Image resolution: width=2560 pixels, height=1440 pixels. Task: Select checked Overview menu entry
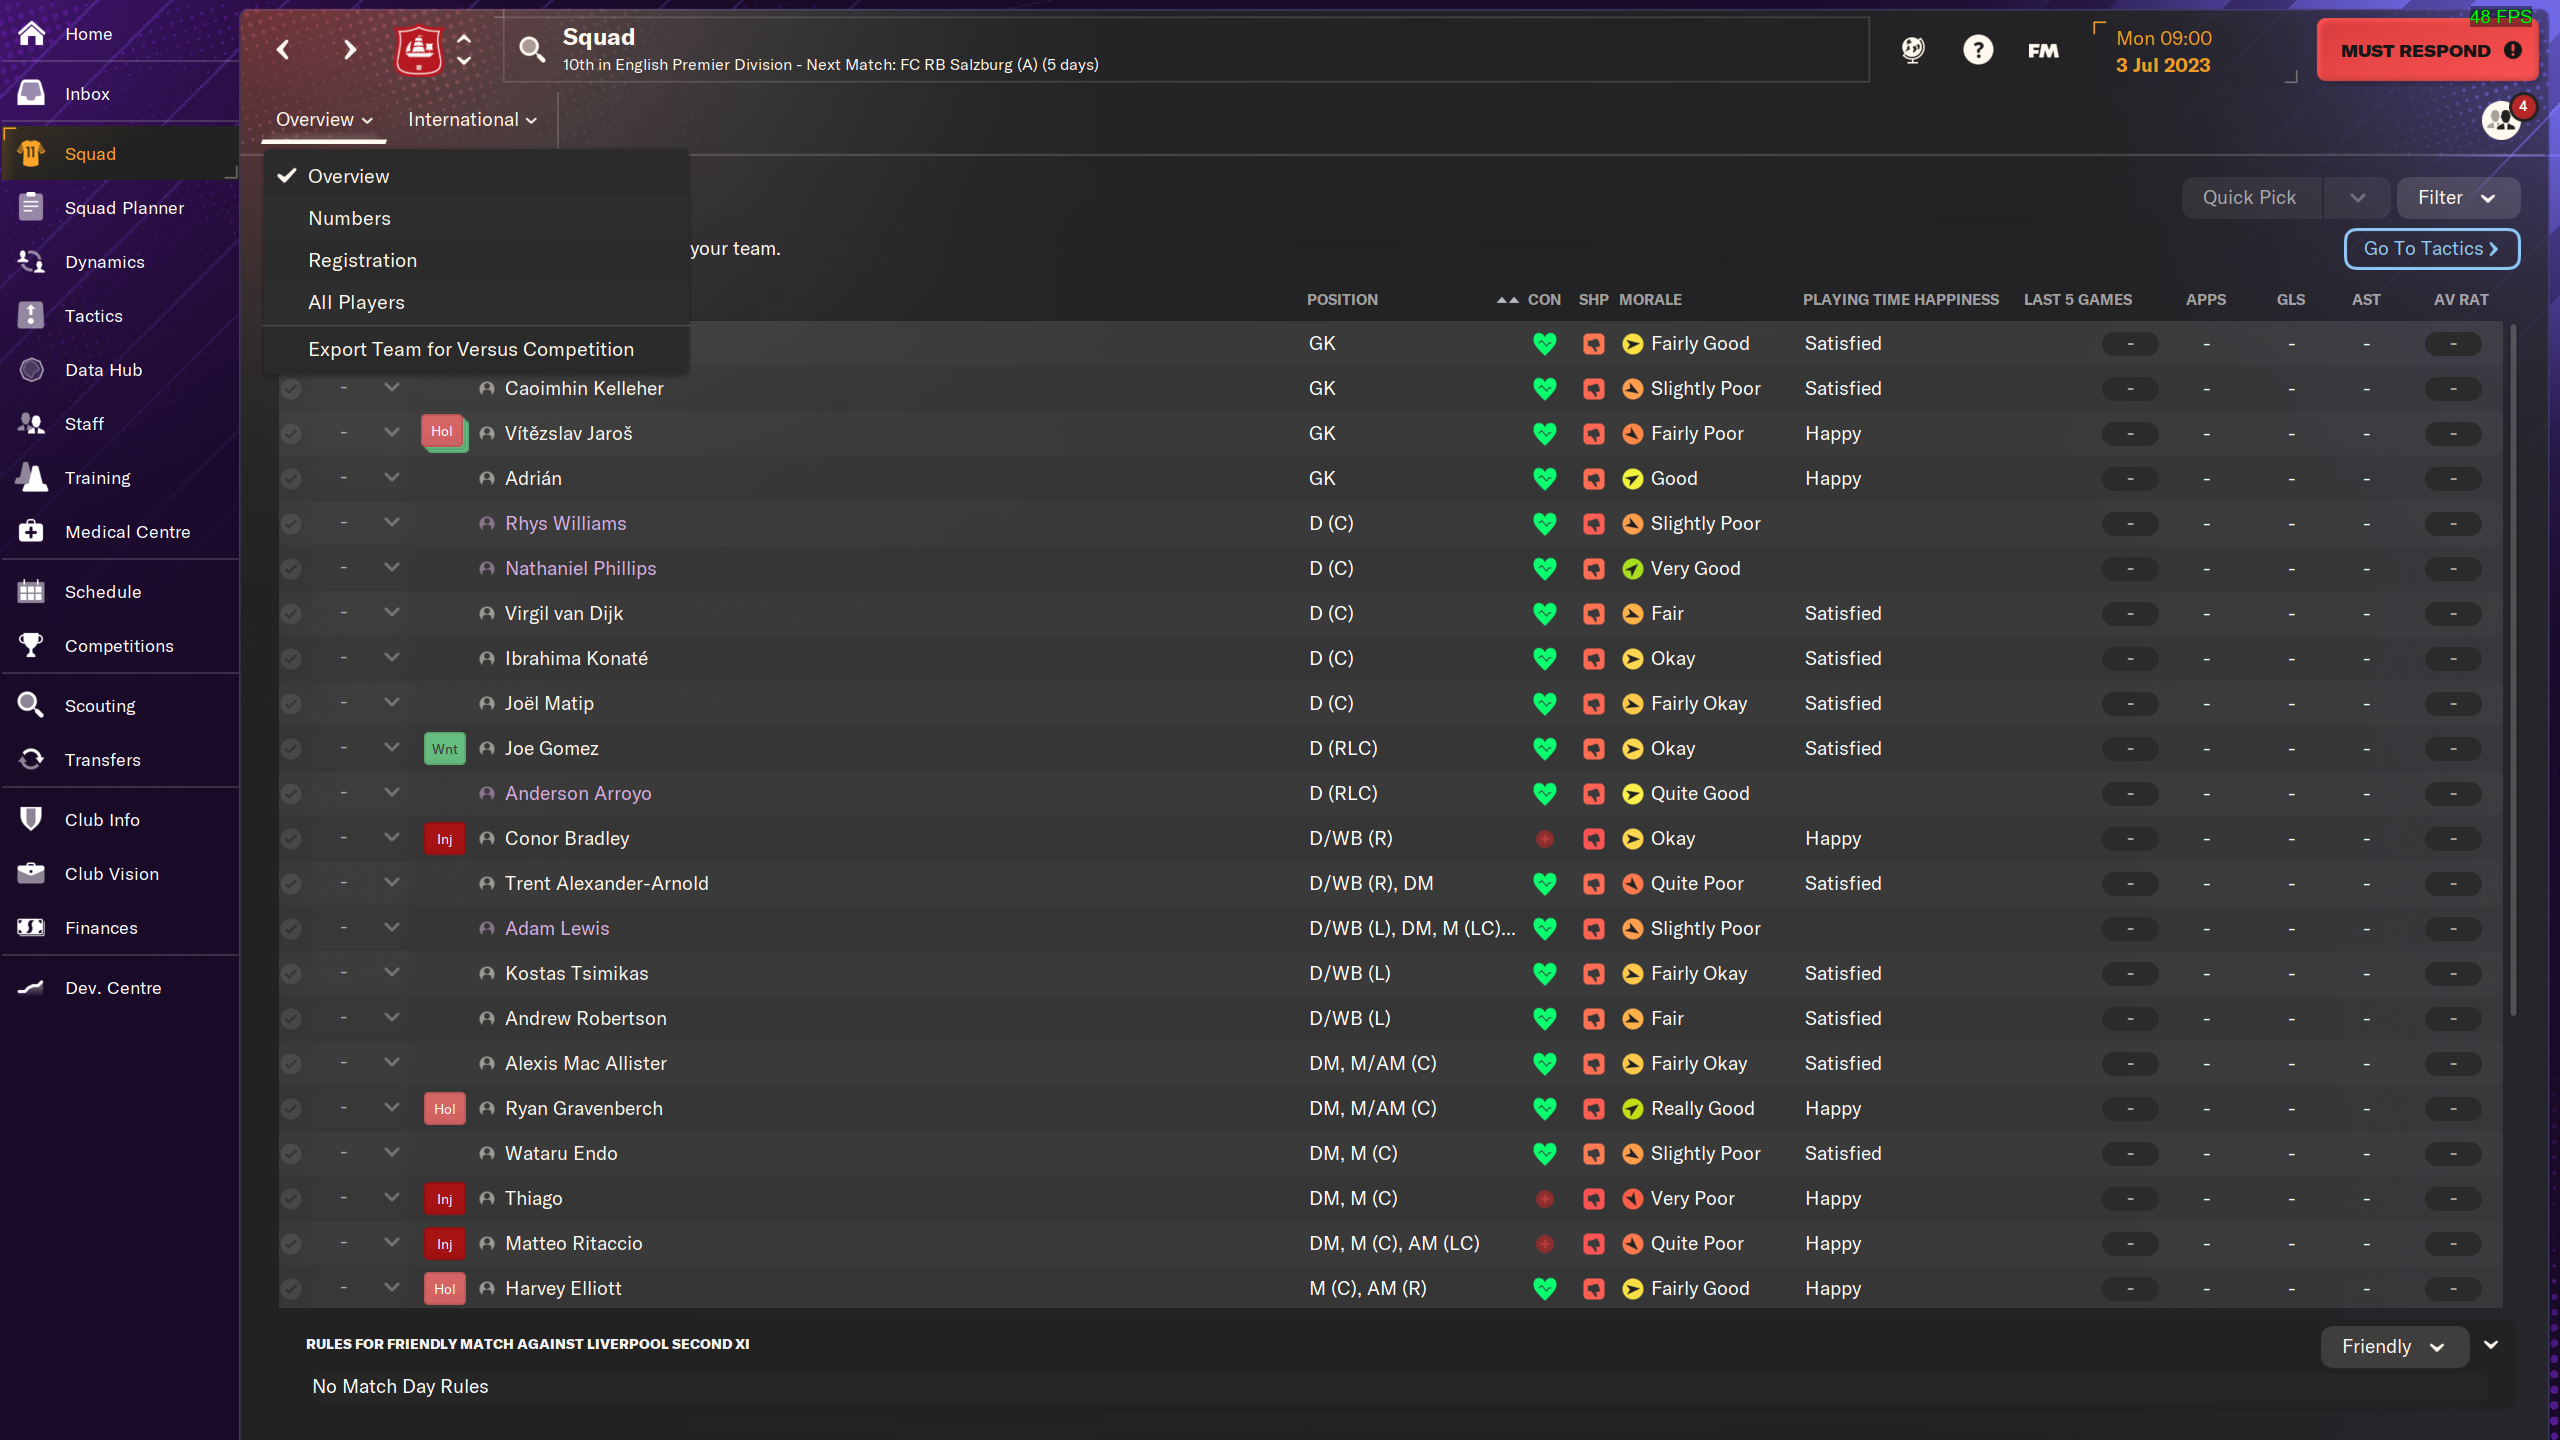(x=476, y=176)
